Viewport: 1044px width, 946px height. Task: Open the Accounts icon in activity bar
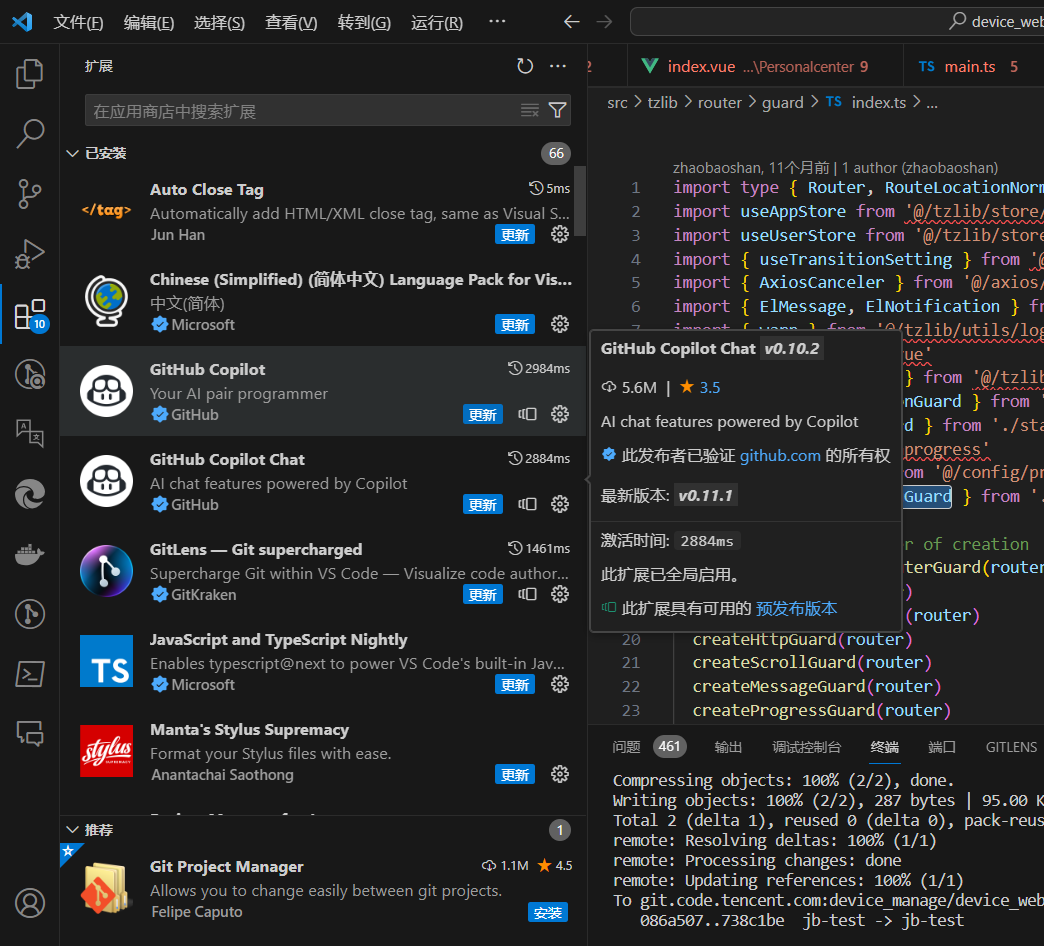29,903
